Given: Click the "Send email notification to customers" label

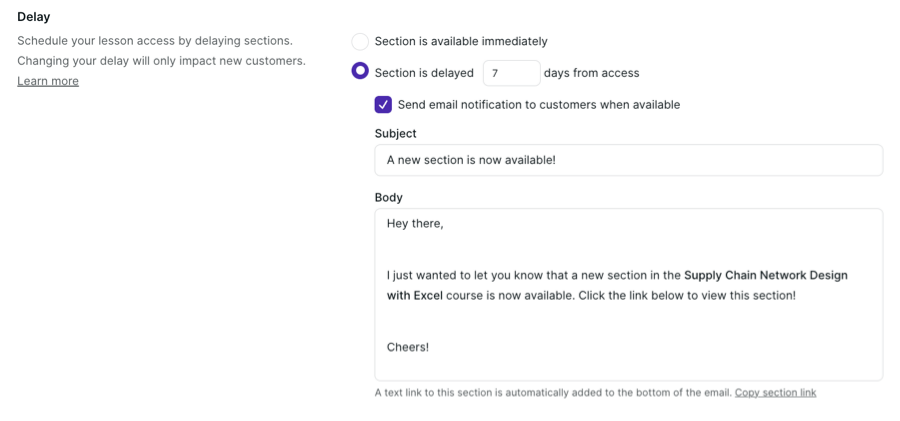Looking at the screenshot, I should [x=538, y=104].
